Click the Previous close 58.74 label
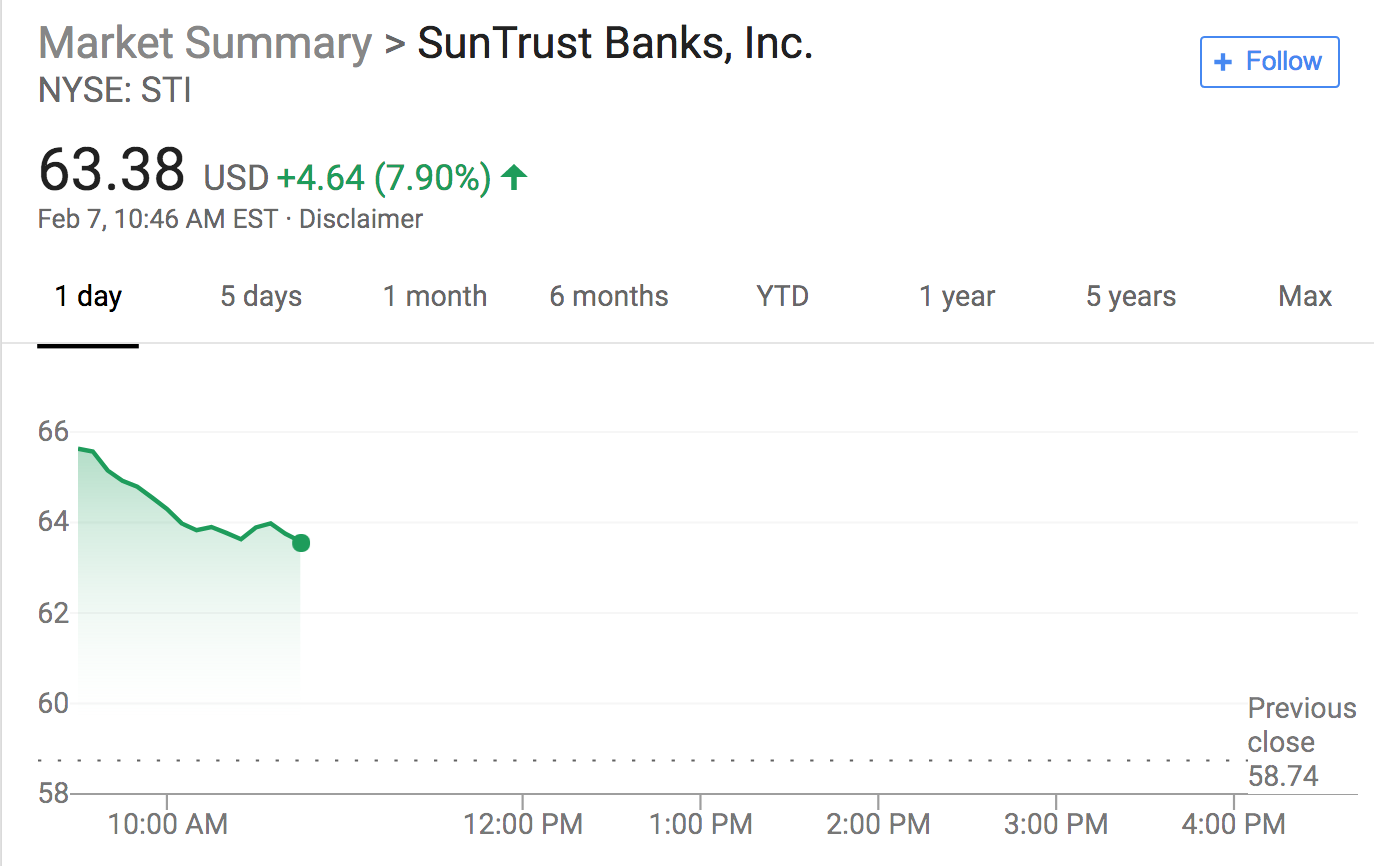The image size is (1374, 866). [x=1302, y=742]
